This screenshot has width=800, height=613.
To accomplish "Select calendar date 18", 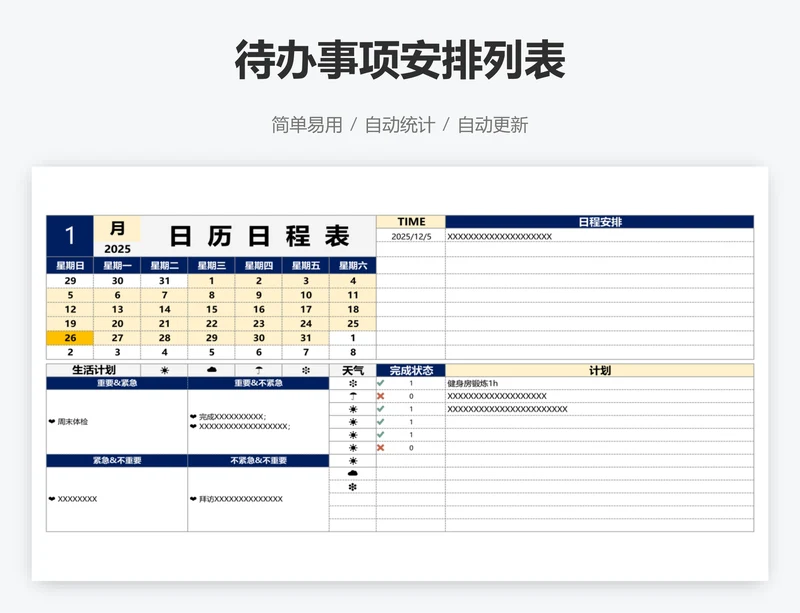I will point(353,309).
